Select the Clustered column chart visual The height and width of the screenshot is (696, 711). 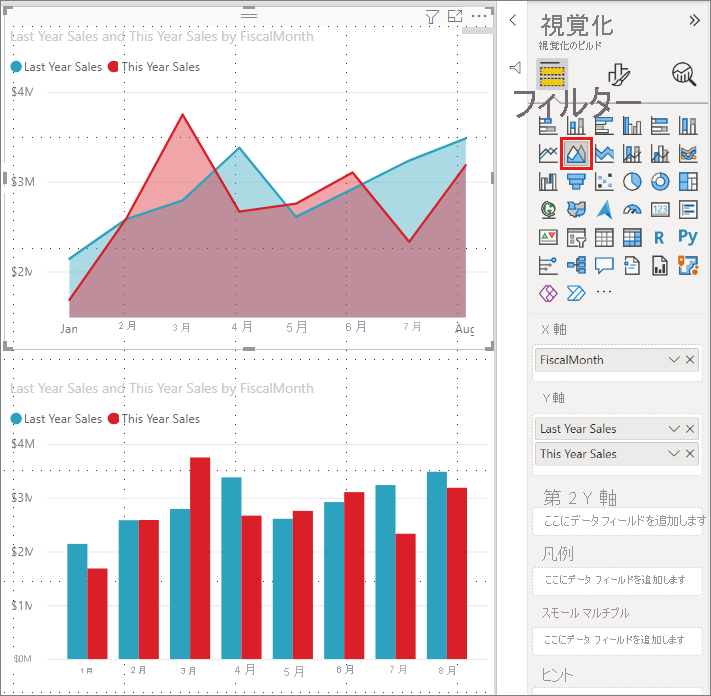[632, 126]
